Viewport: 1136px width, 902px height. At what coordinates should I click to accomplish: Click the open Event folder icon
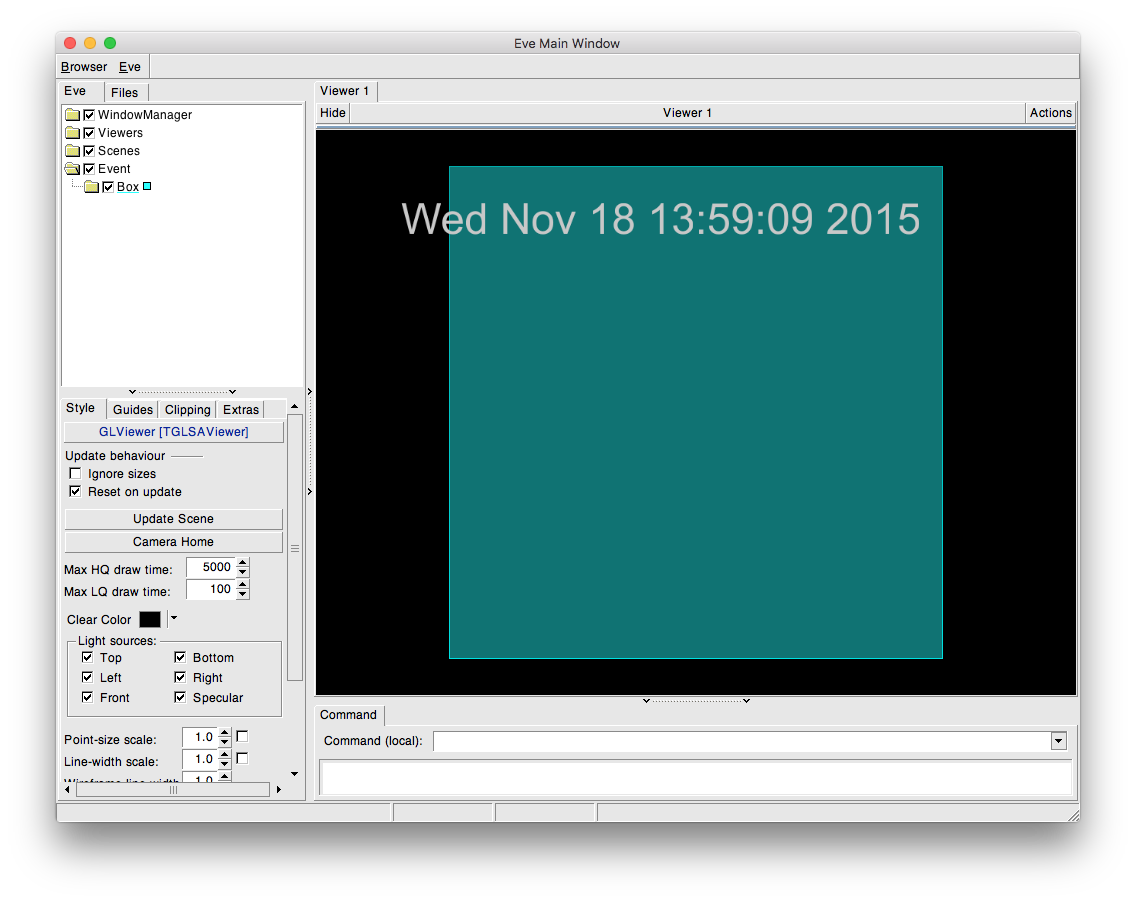tap(72, 169)
